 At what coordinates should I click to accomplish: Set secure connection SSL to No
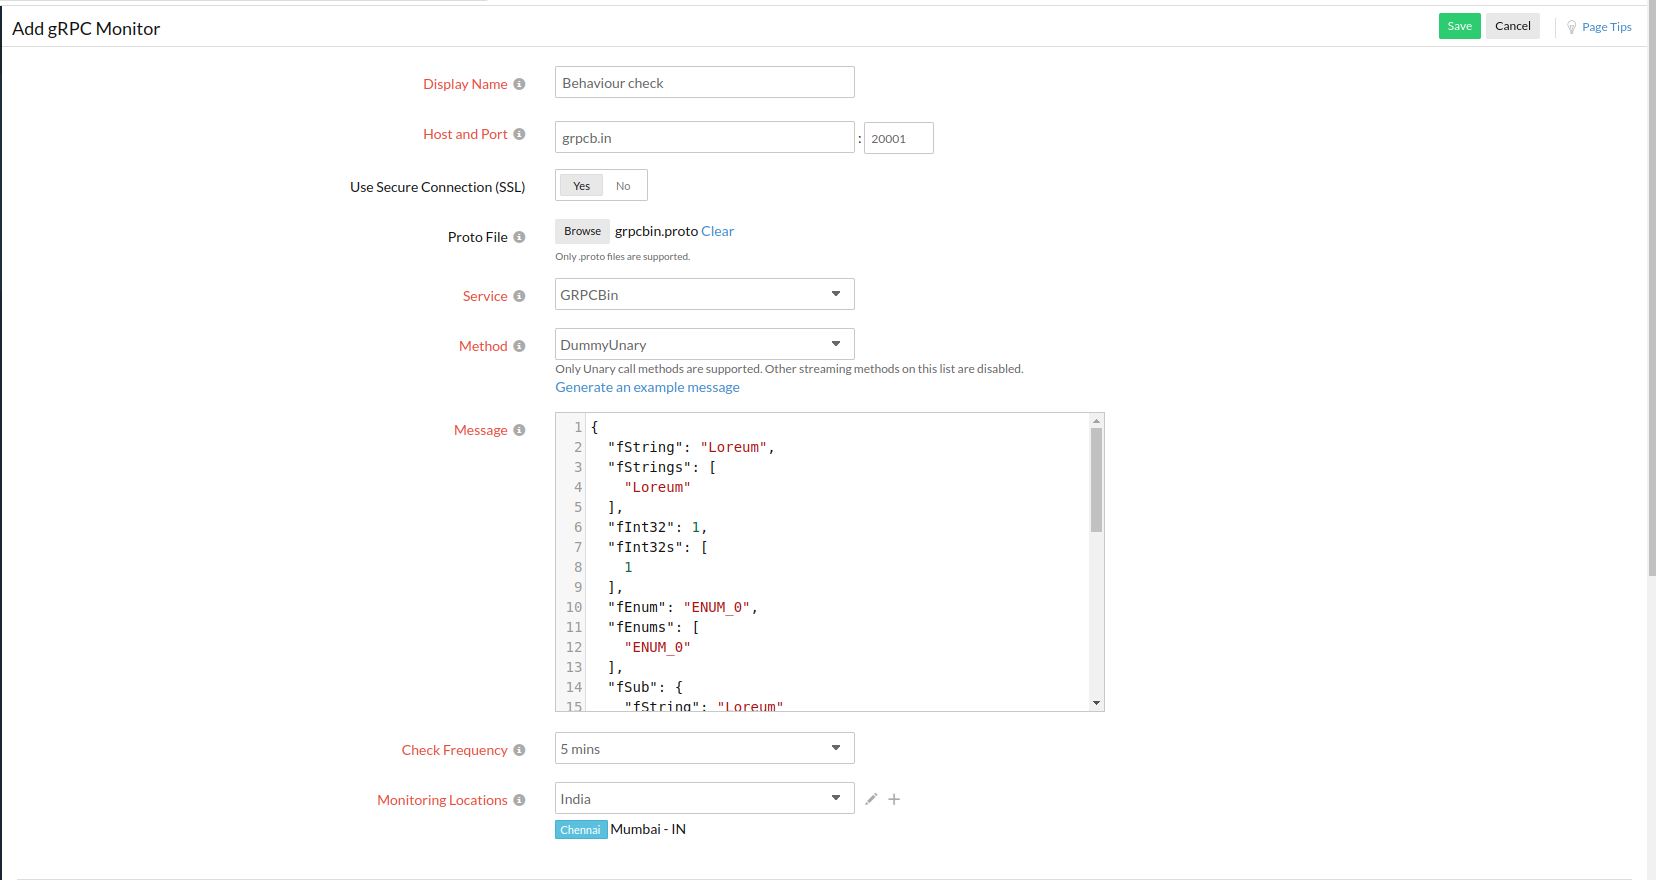pos(623,186)
